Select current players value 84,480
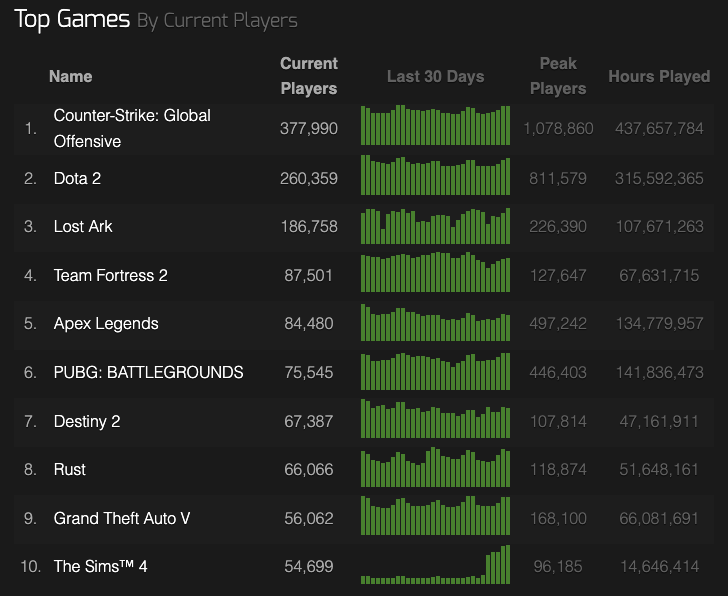 click(x=309, y=324)
